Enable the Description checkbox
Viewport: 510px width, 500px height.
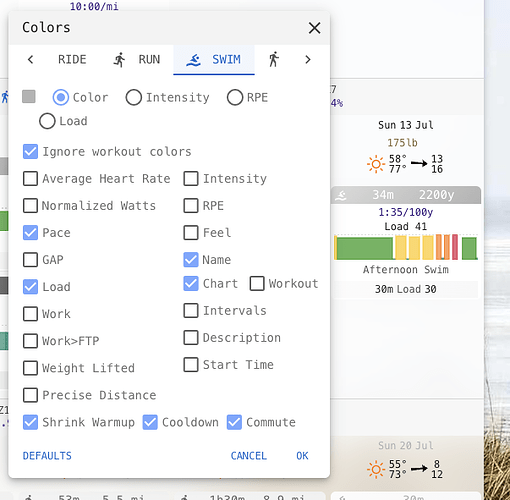(191, 338)
